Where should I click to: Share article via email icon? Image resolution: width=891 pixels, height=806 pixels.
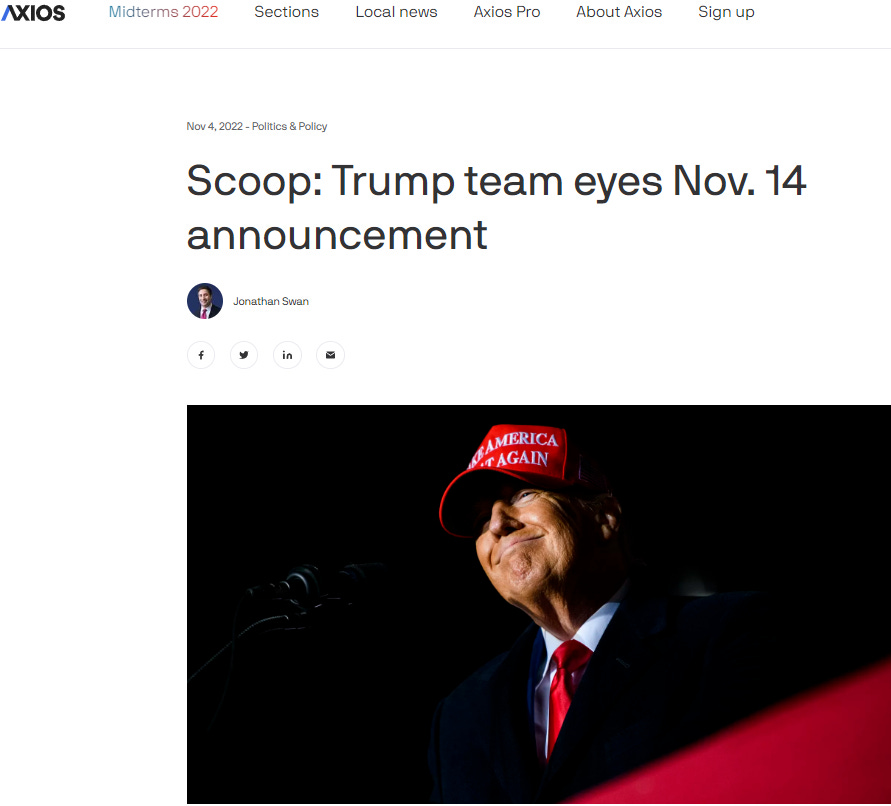[x=331, y=355]
